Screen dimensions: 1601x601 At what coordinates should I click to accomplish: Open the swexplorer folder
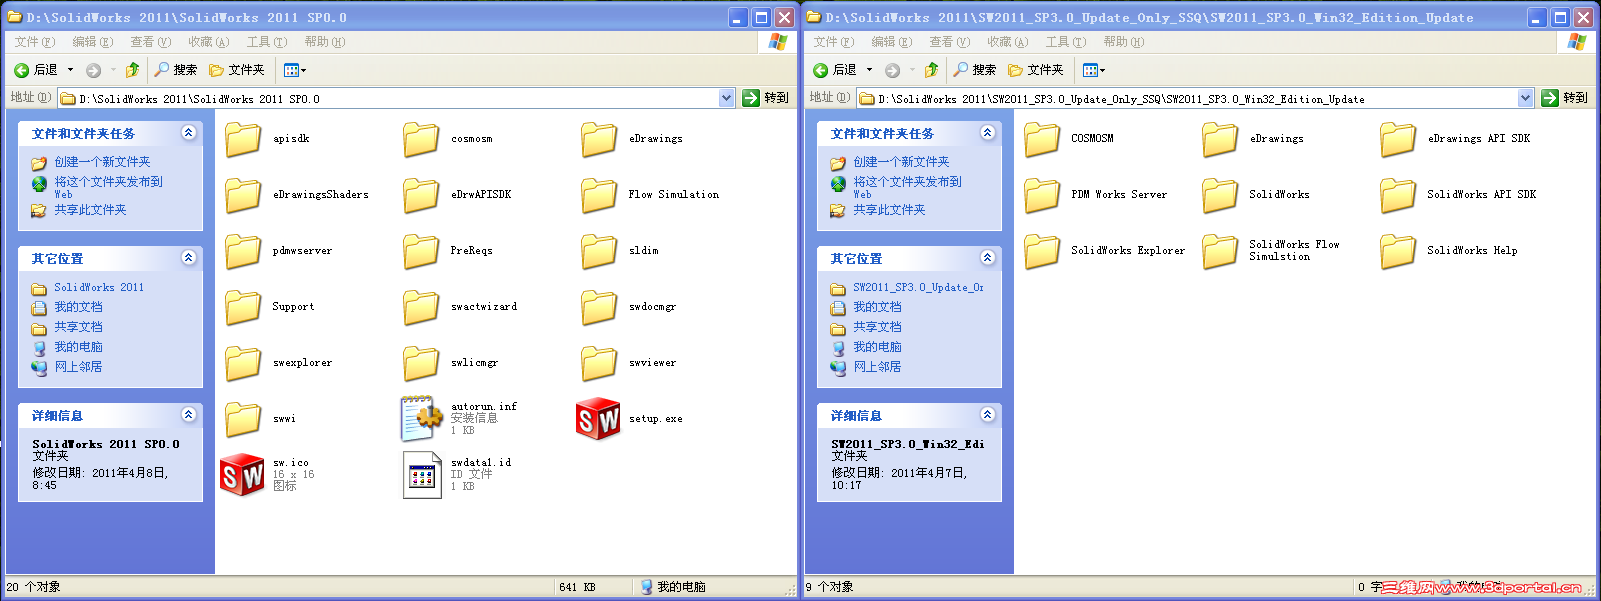point(243,363)
